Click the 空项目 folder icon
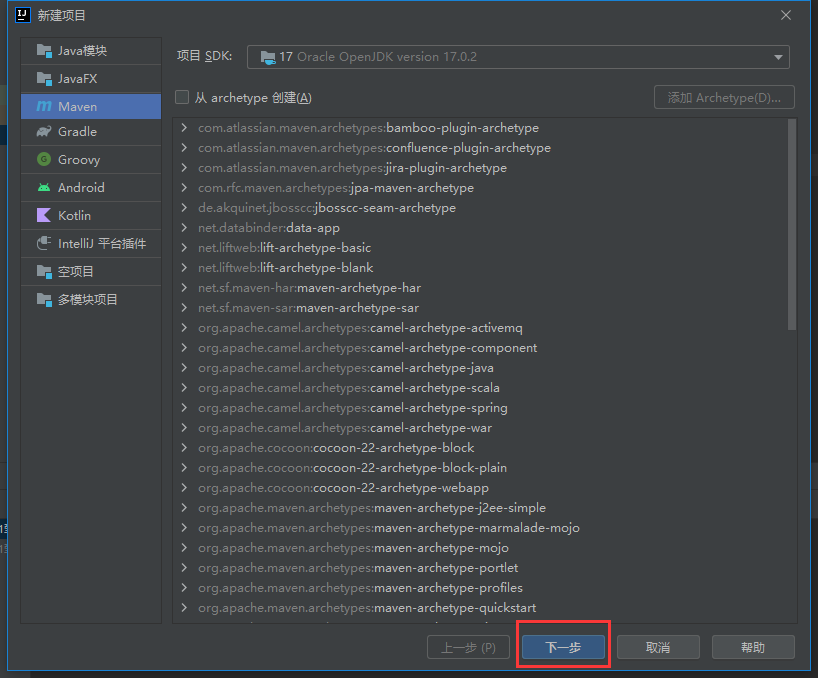 click(x=44, y=271)
